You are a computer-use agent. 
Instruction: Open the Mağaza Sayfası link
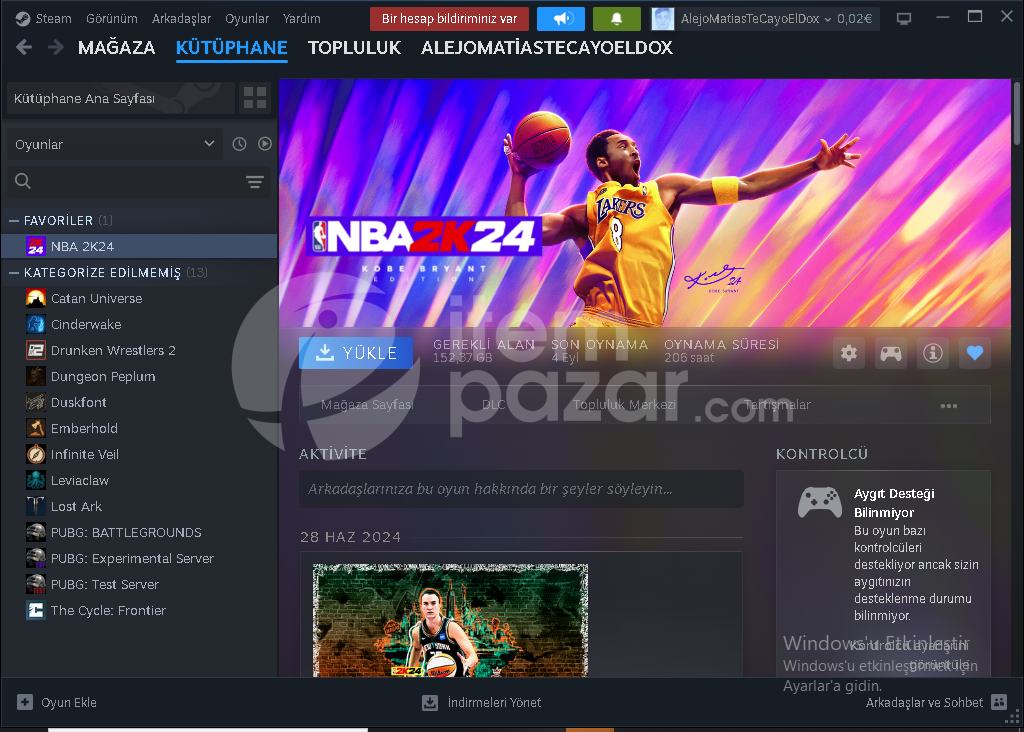coord(367,405)
